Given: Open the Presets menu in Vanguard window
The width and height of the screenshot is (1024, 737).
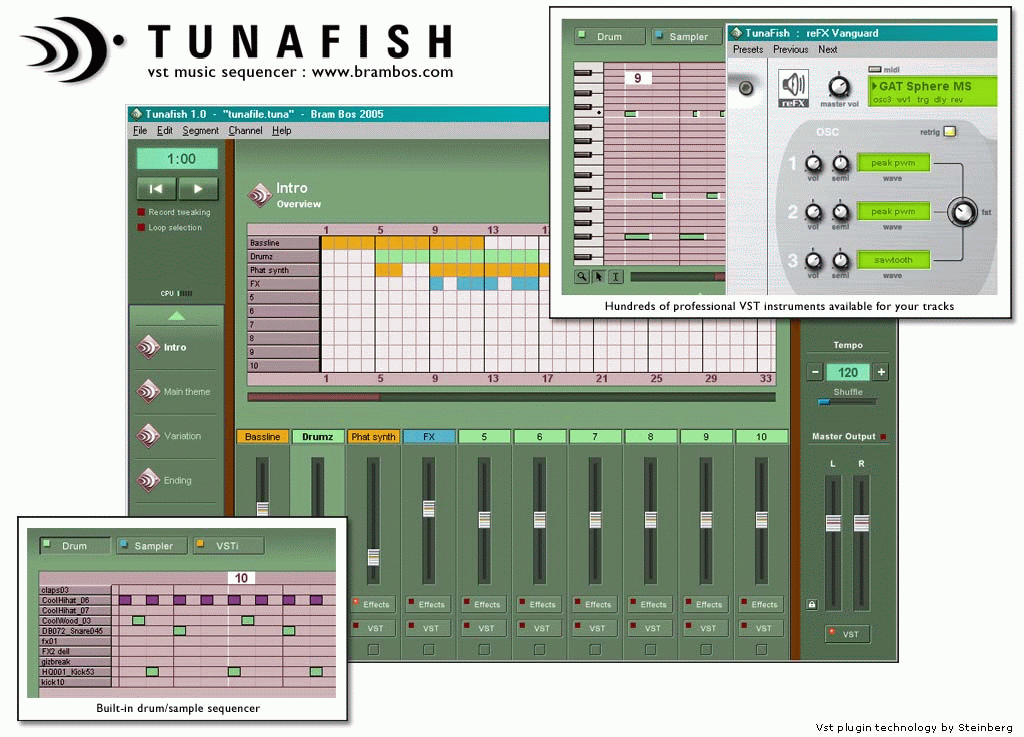Looking at the screenshot, I should [x=748, y=50].
